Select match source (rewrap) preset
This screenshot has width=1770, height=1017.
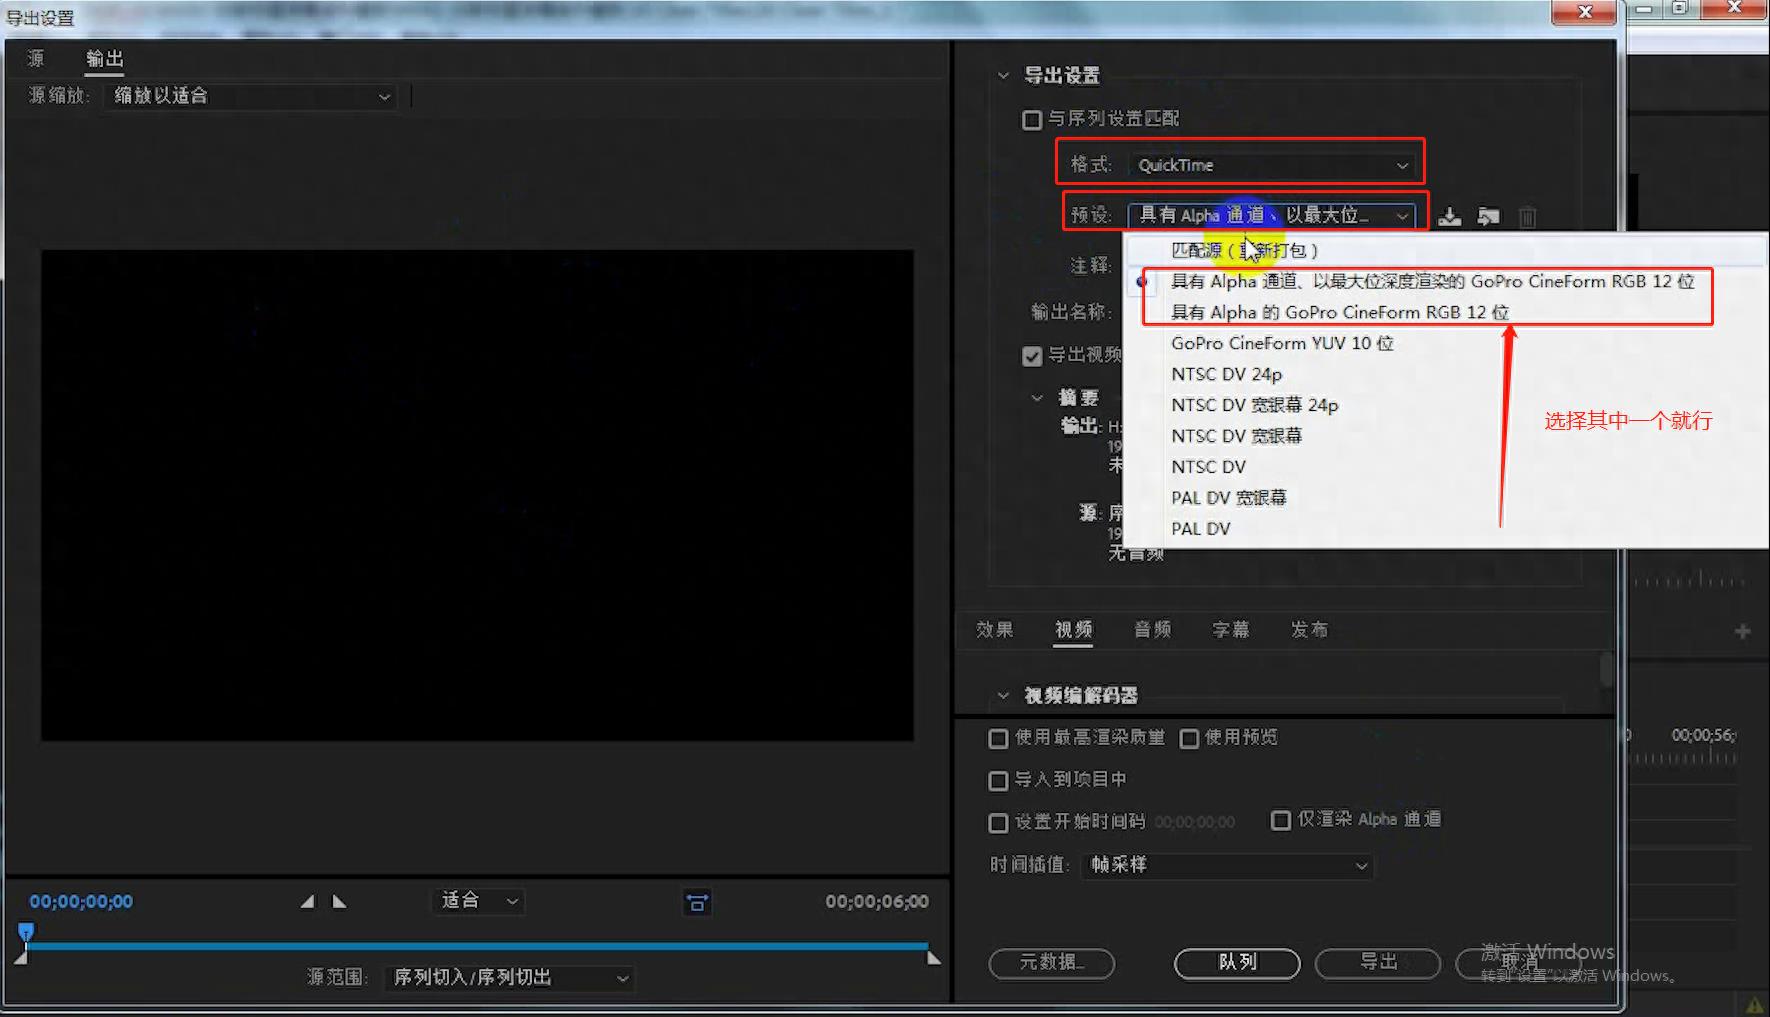click(1446, 250)
